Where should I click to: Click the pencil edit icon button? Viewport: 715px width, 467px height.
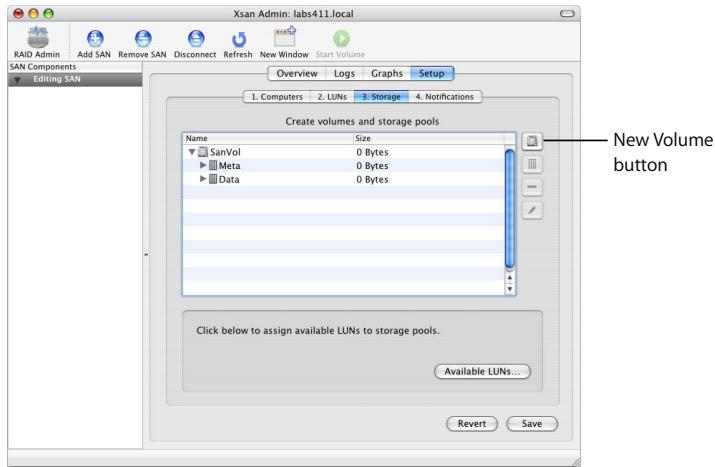[532, 210]
